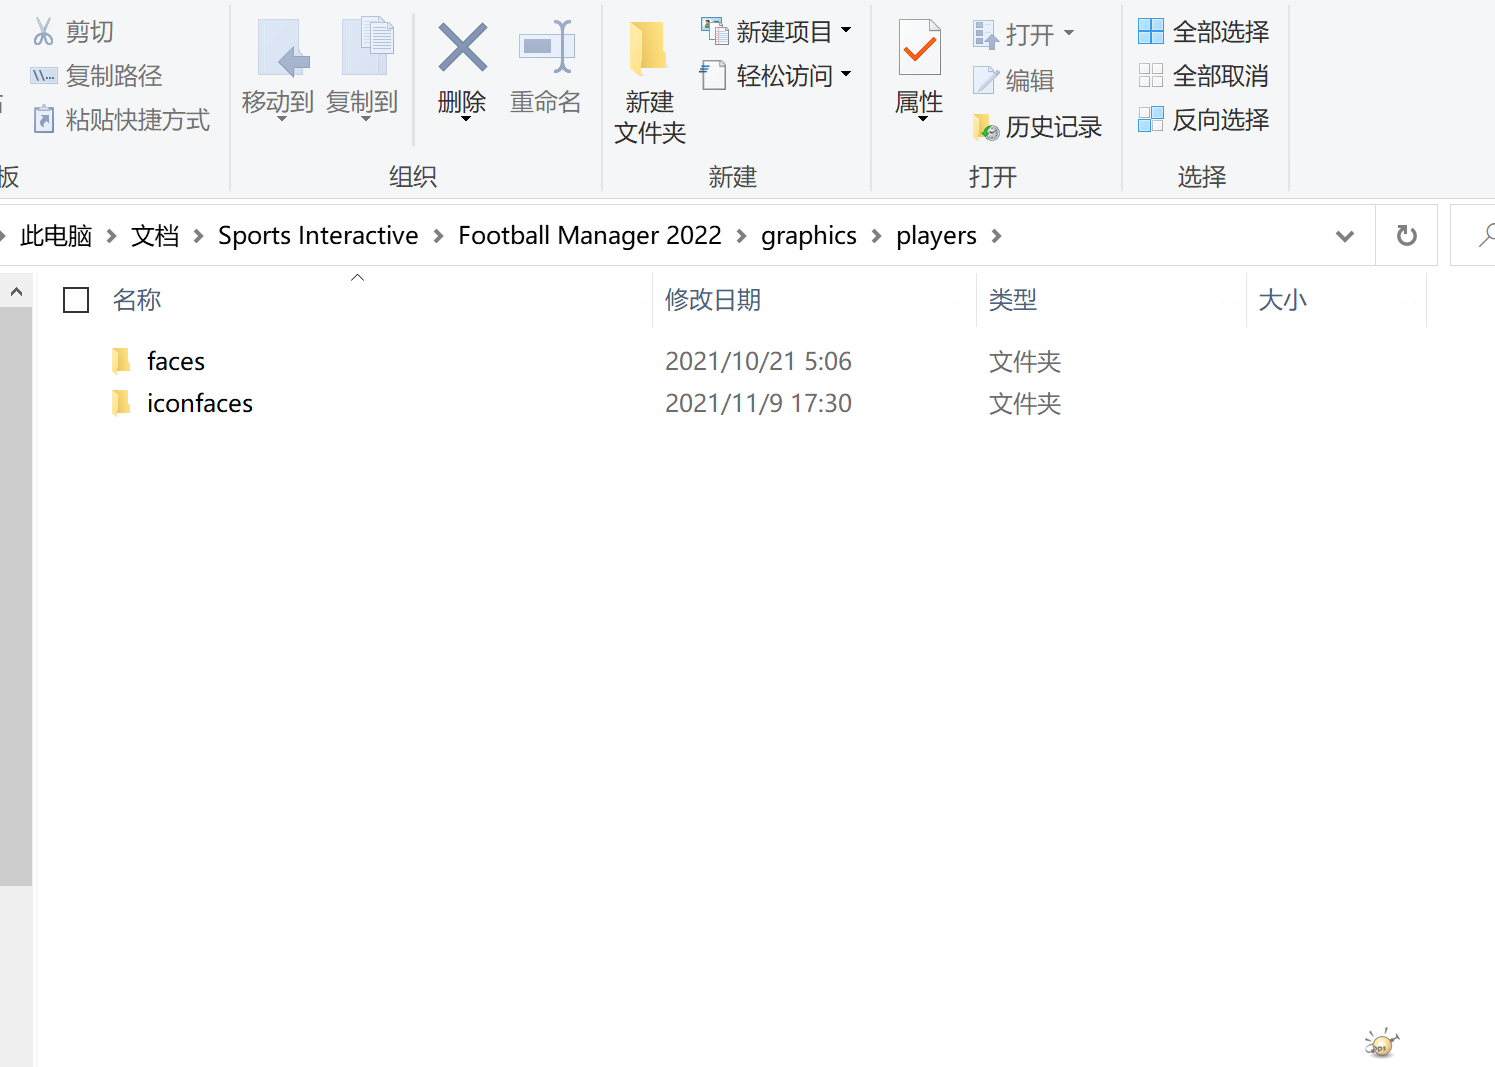This screenshot has height=1067, width=1495.
Task: Open the address bar history dropdown
Action: click(x=1345, y=236)
